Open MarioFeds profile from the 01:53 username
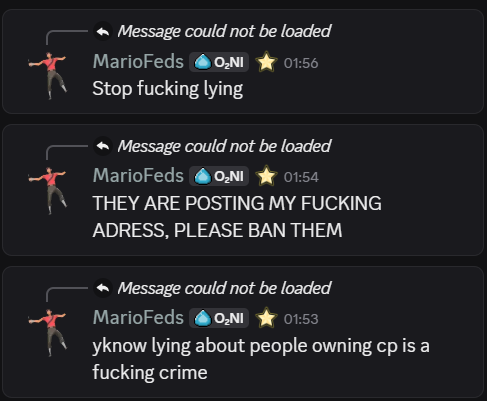487x401 pixels. [x=138, y=318]
